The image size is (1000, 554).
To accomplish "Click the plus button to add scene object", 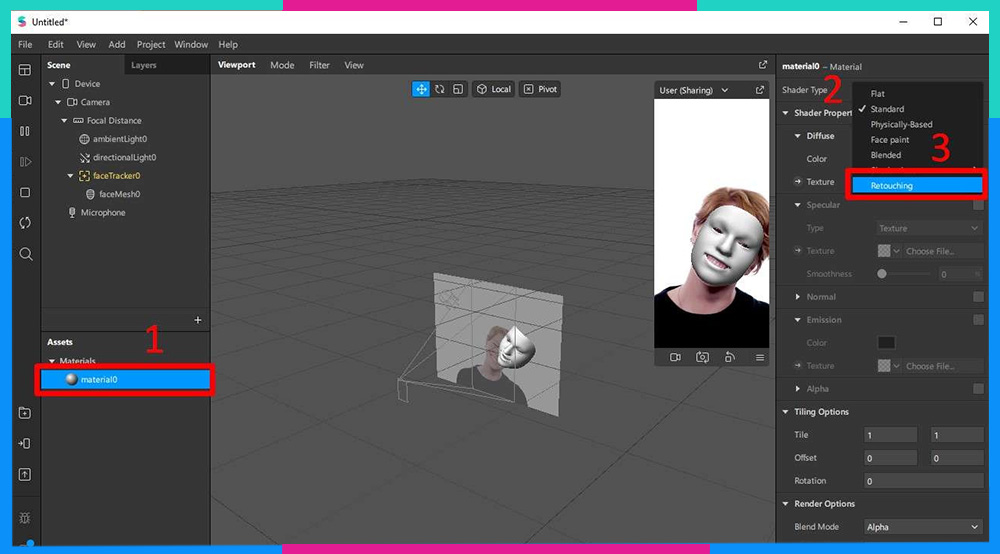I will (x=198, y=320).
